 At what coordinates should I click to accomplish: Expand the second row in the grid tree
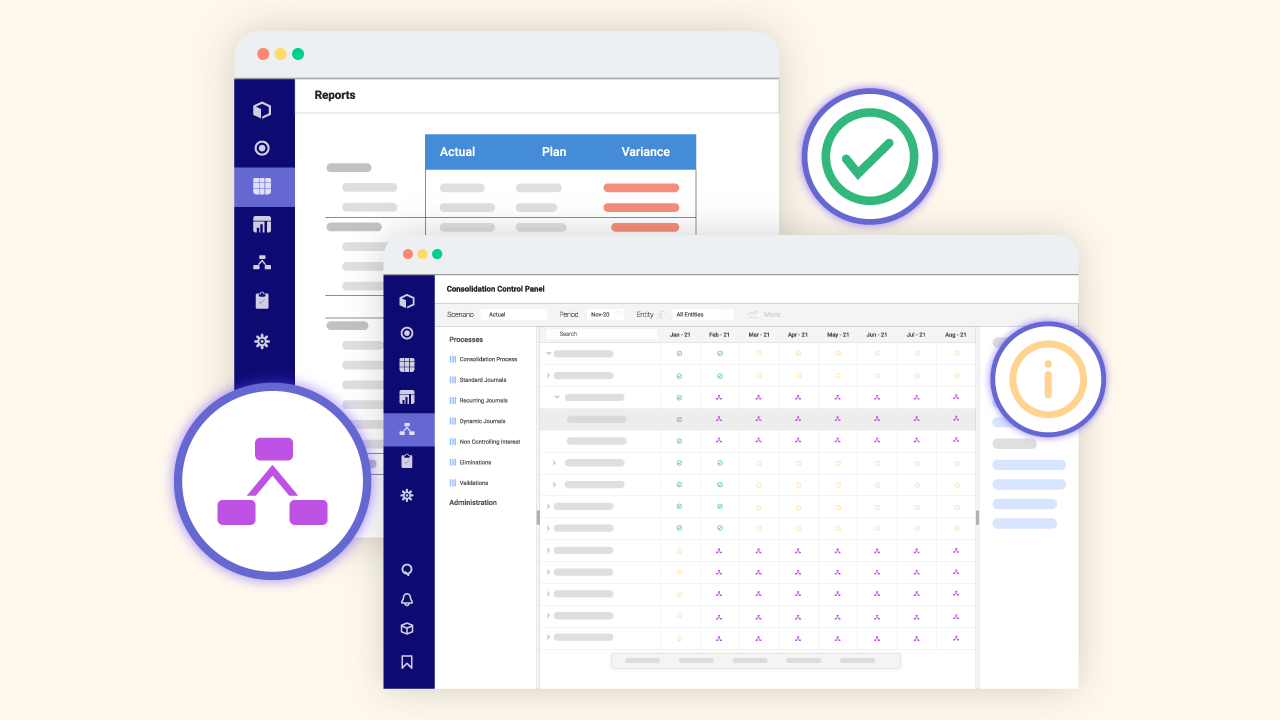coord(548,375)
